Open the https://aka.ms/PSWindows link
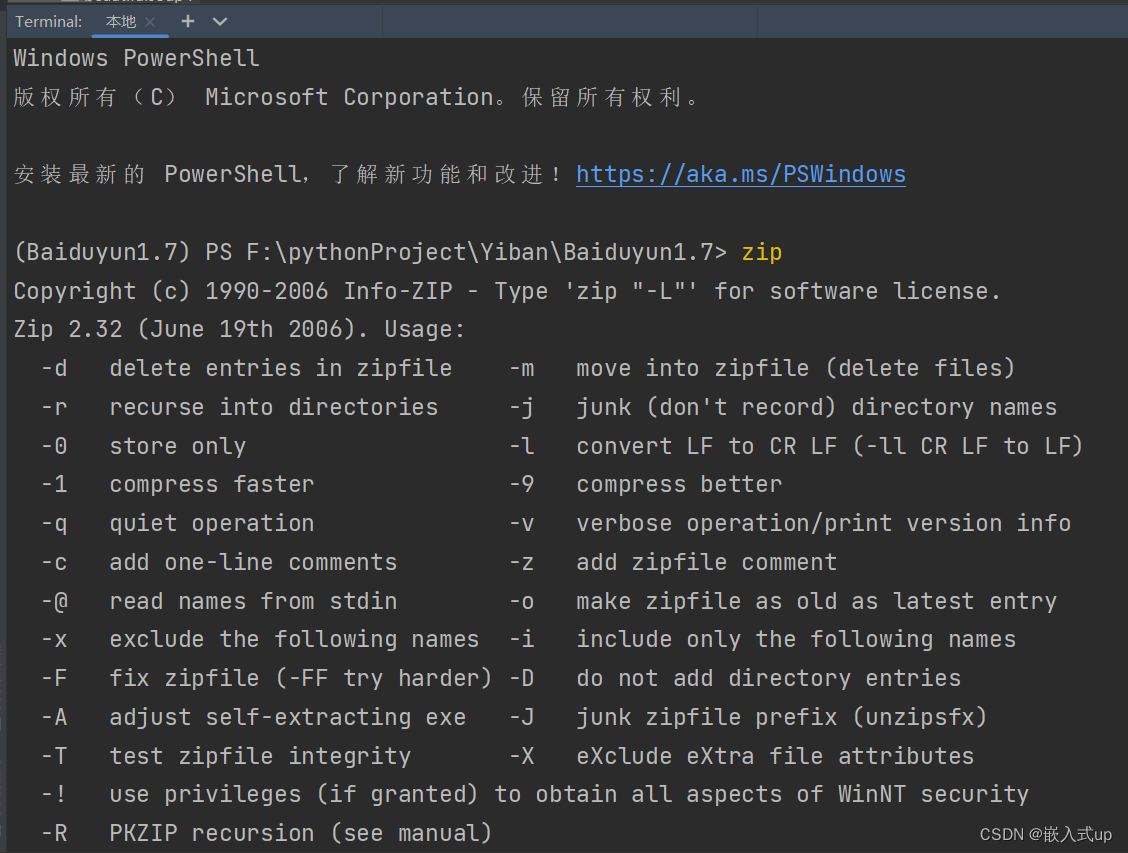This screenshot has height=853, width=1128. point(741,174)
